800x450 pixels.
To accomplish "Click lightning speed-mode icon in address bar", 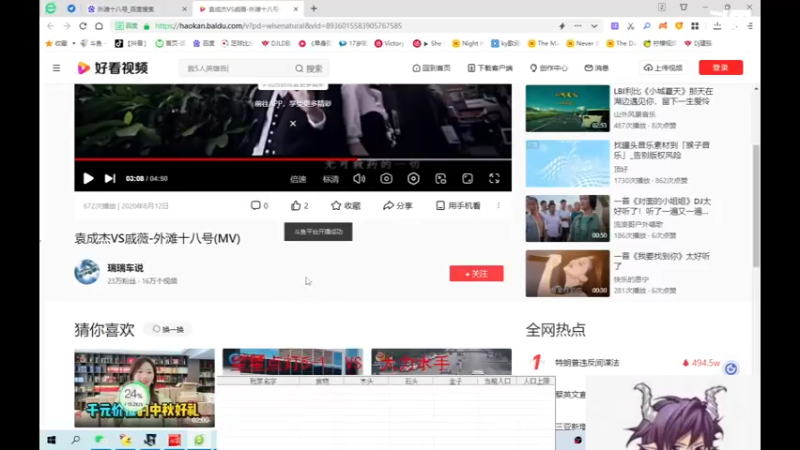I will pos(562,26).
